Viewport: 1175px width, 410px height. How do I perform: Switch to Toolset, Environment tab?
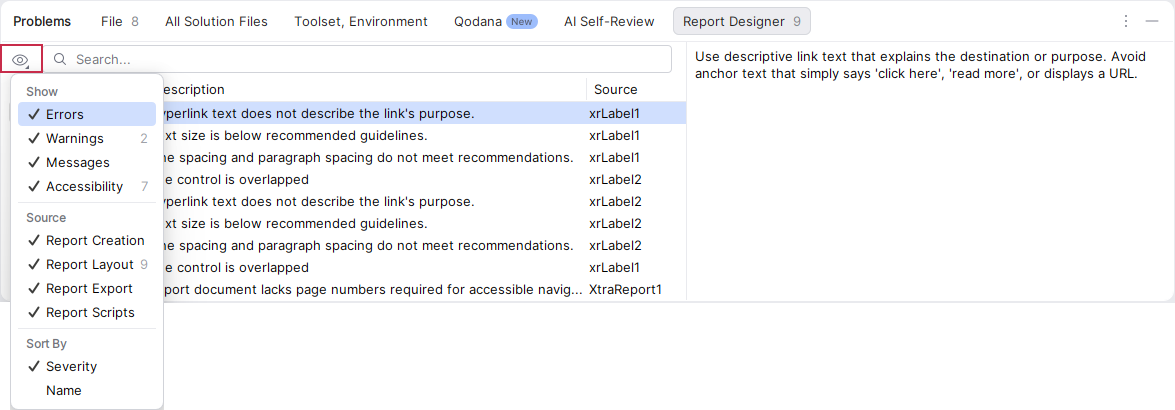pos(360,22)
